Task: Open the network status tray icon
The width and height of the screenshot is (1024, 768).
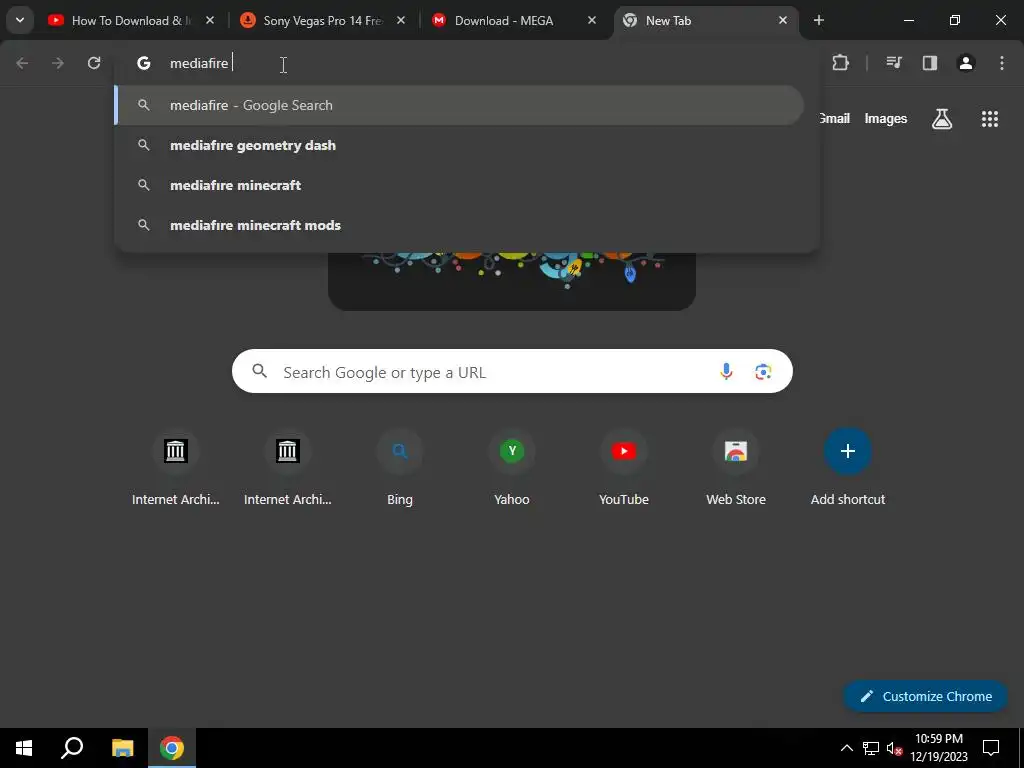Action: (871, 748)
